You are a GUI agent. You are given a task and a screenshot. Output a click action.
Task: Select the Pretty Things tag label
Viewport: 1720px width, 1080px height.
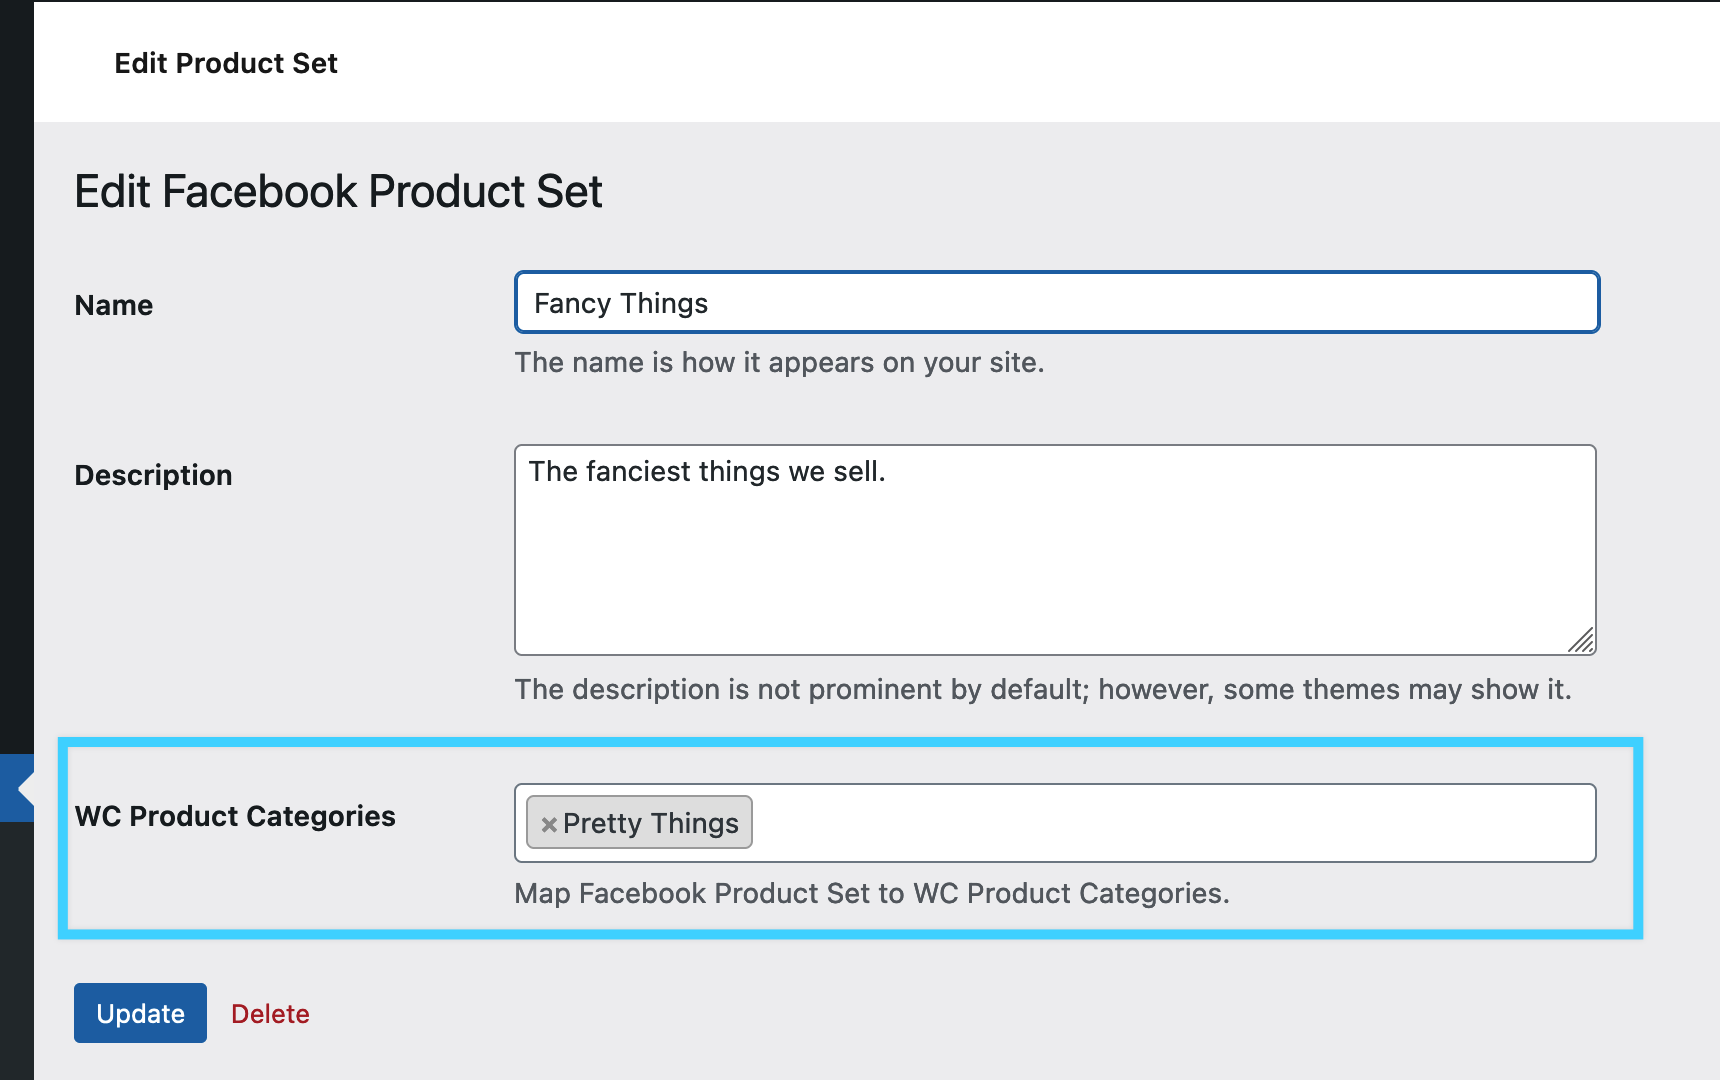point(650,823)
